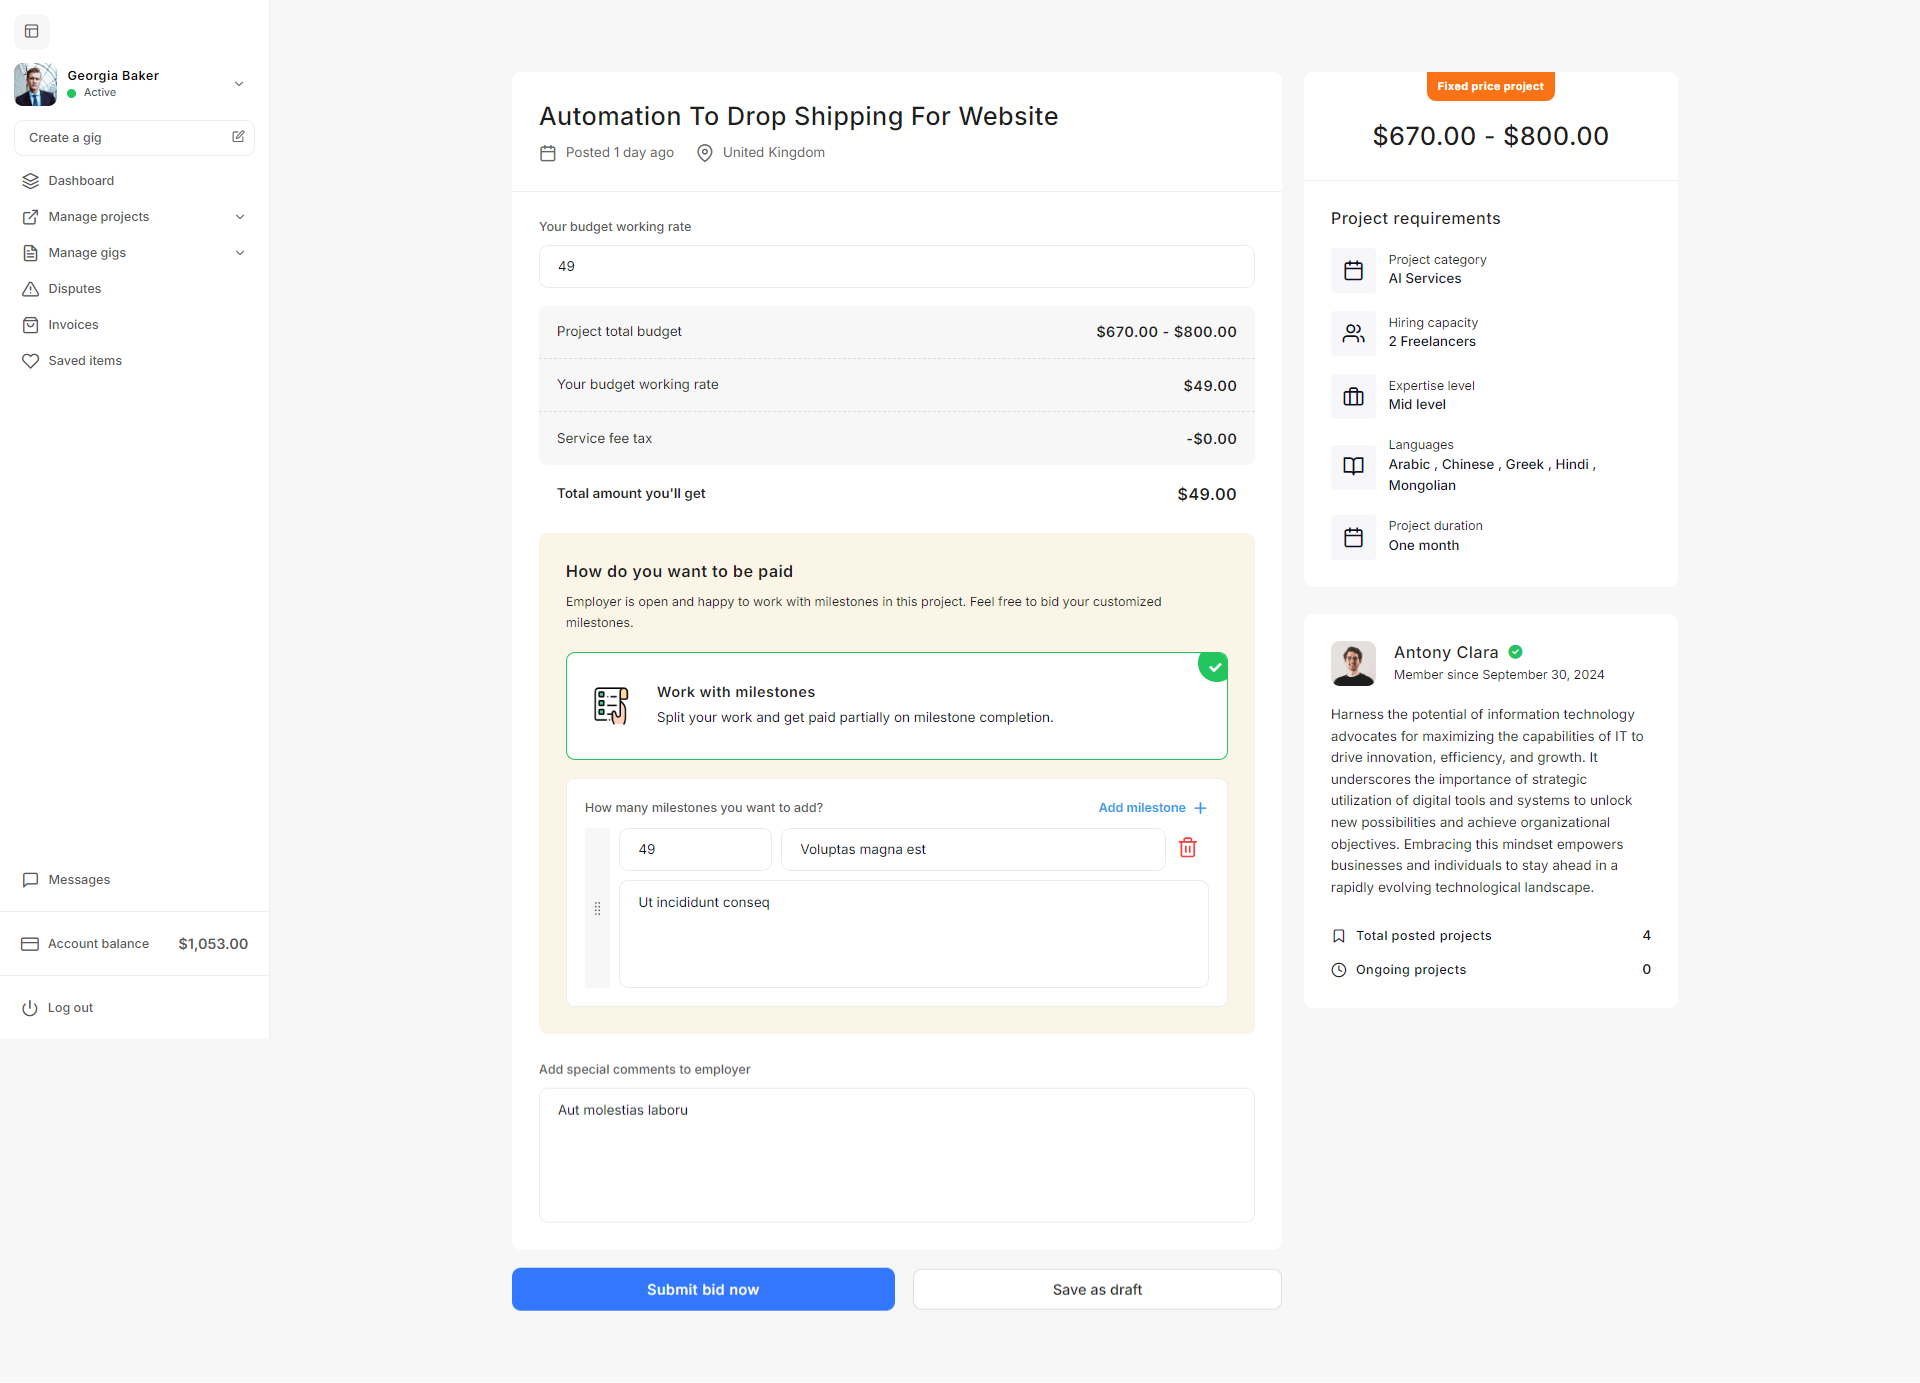
Task: Click the plus icon beside Add milestone
Action: point(1200,808)
